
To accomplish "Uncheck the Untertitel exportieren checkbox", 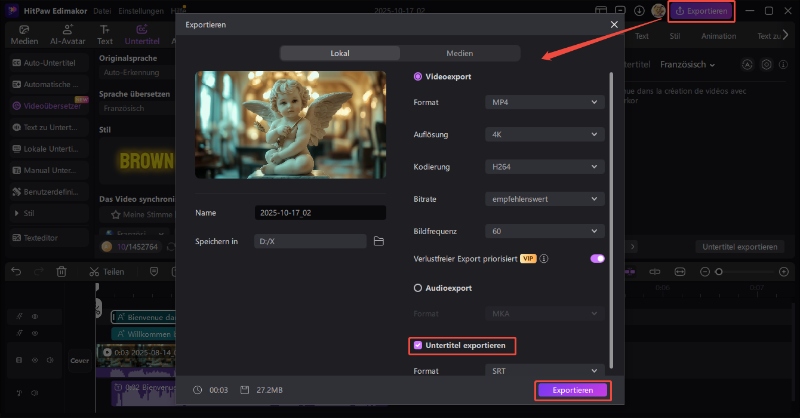I will 418,345.
